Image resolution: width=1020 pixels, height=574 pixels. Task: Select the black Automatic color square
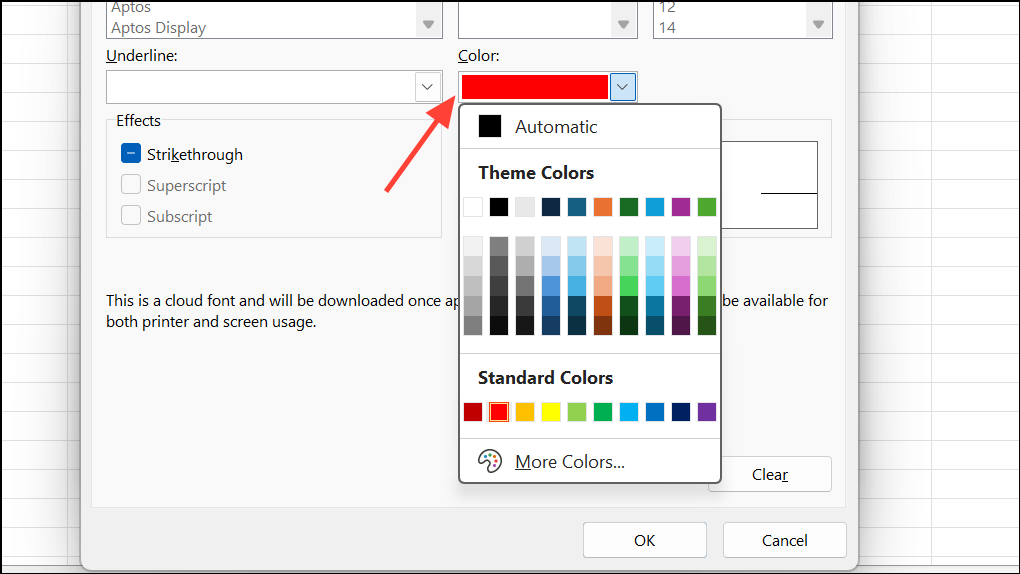[490, 126]
